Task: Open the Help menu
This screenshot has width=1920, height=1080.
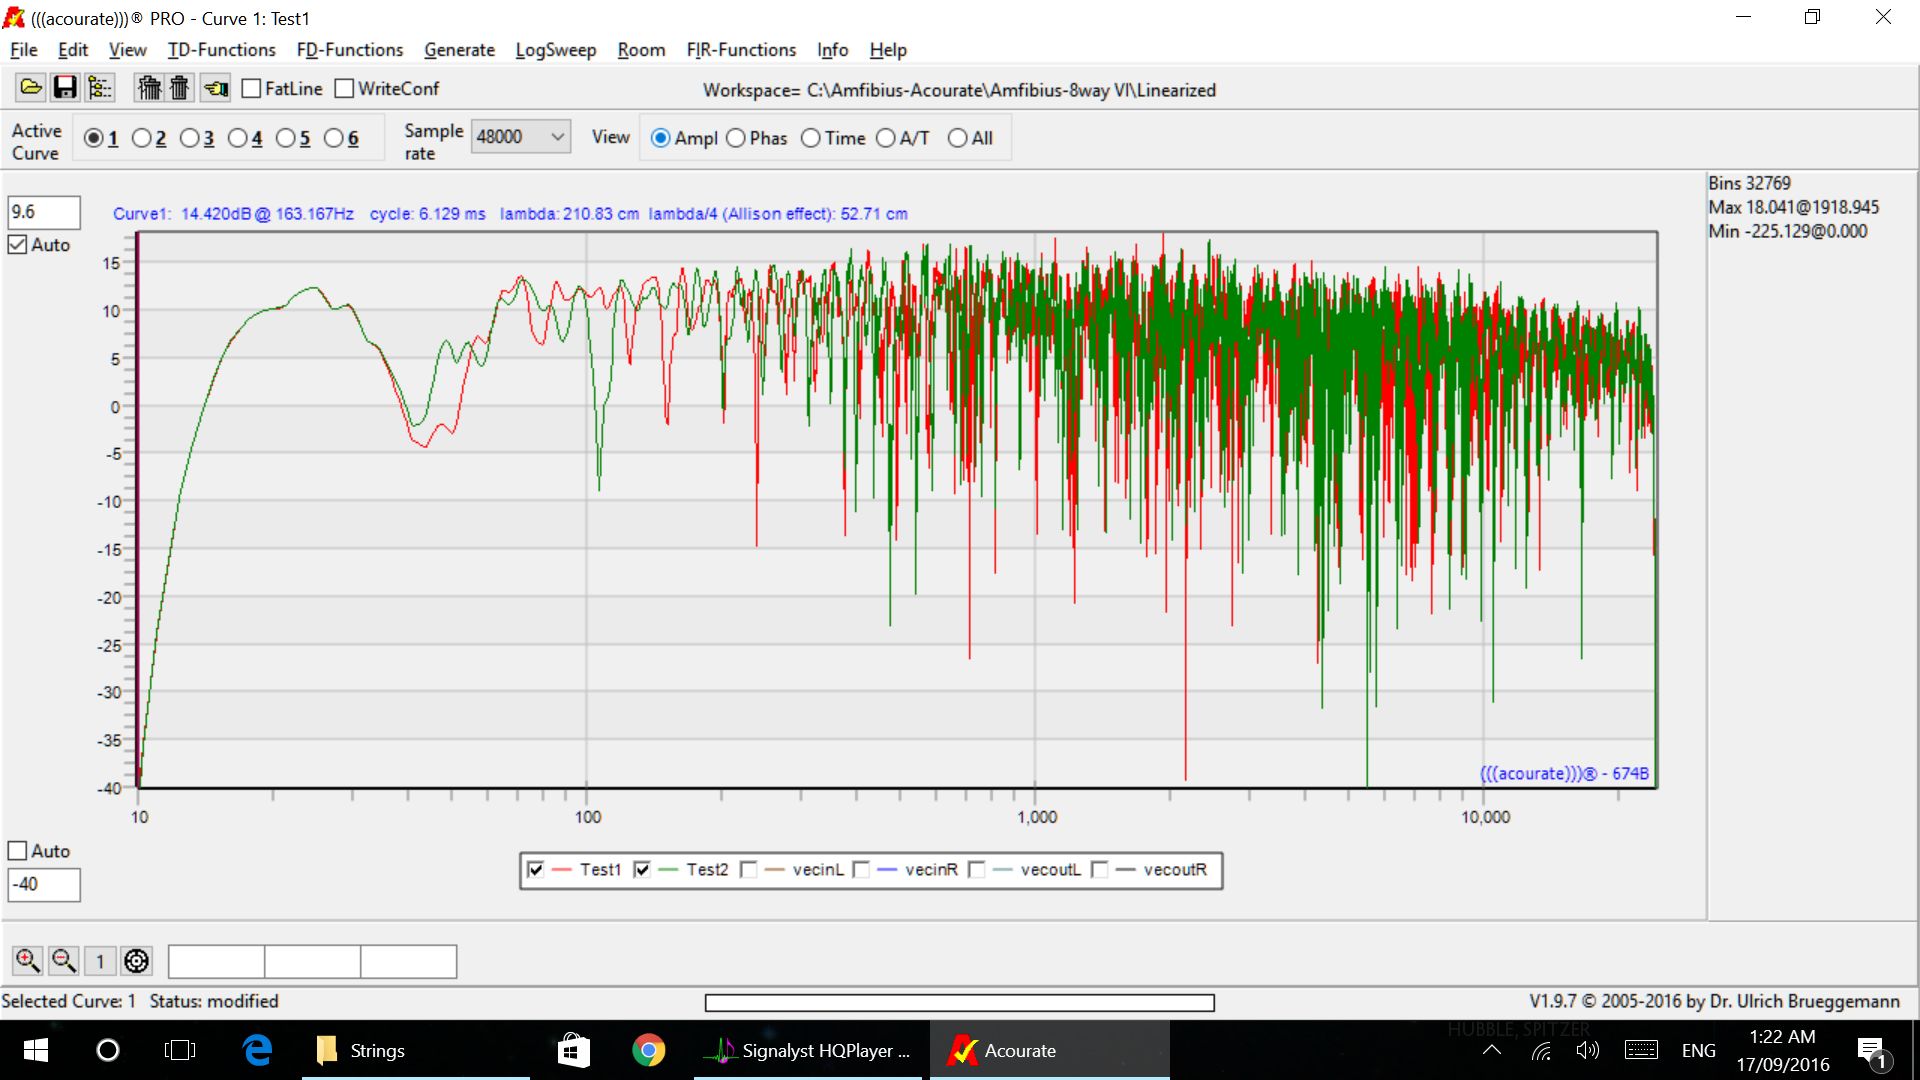Action: (x=888, y=50)
